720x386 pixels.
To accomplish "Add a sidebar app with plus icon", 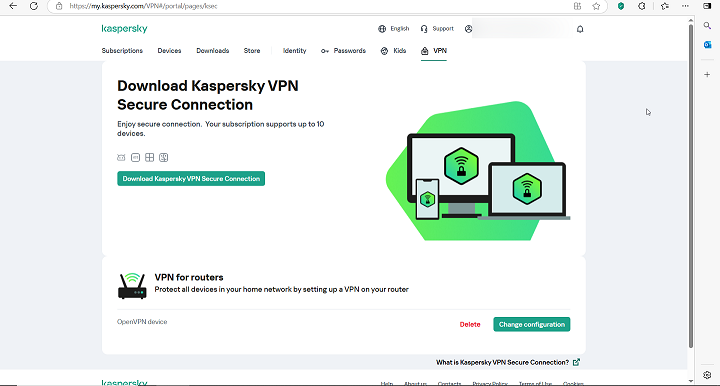I will tap(707, 74).
